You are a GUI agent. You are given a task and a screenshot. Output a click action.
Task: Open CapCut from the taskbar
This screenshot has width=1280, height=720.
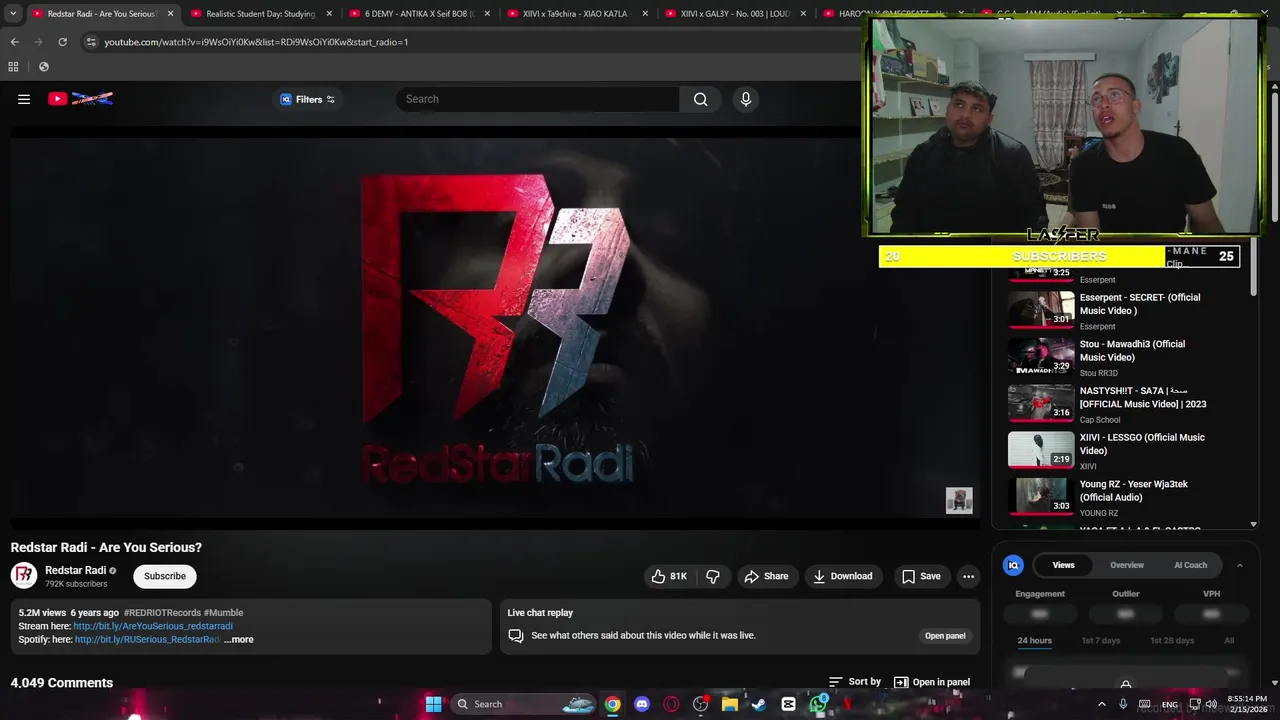(x=788, y=704)
